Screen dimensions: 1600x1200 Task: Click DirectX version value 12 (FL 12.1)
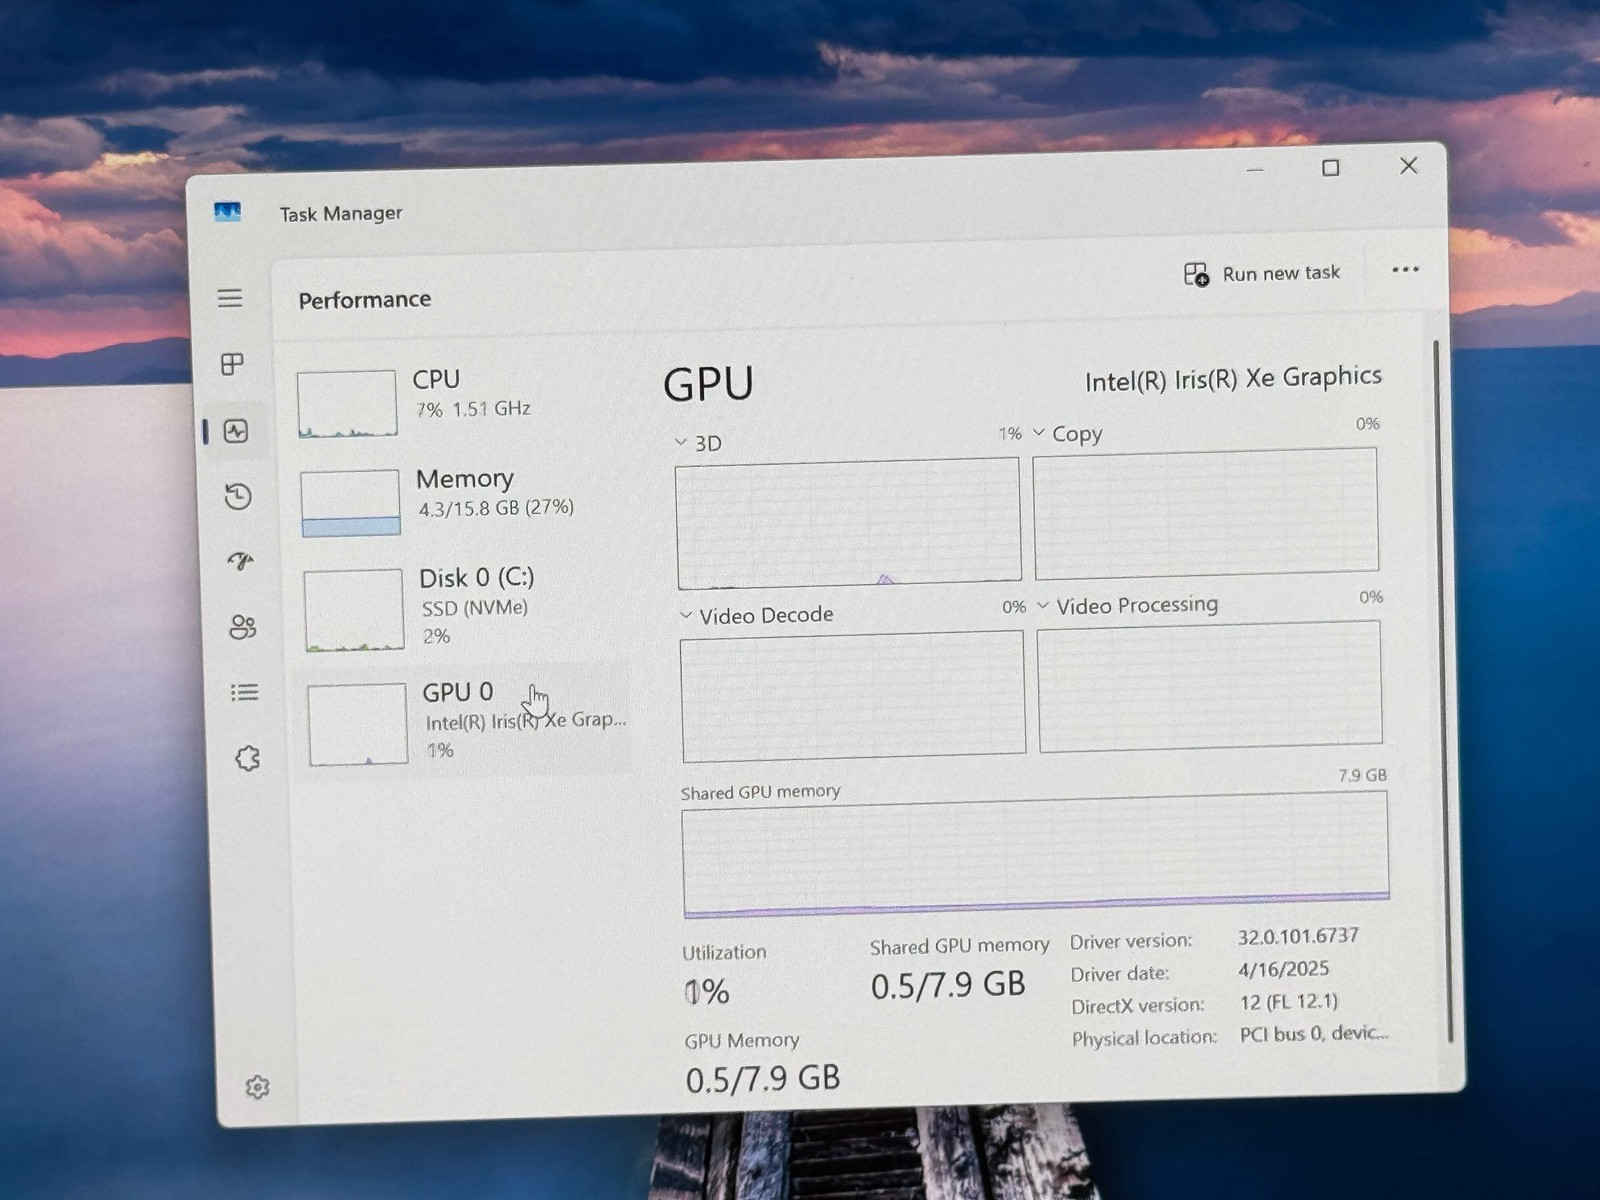click(x=1289, y=1002)
